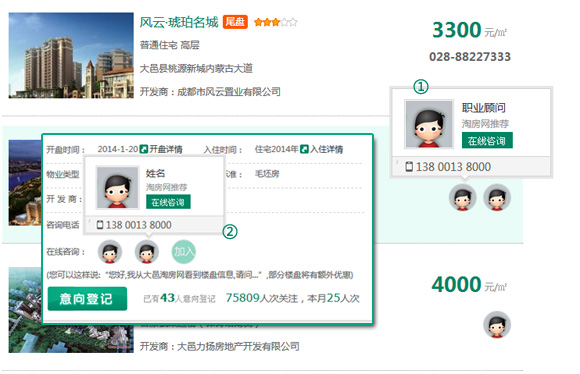
Task: Click developer 成都市风云置业有限公司
Action: point(229,92)
